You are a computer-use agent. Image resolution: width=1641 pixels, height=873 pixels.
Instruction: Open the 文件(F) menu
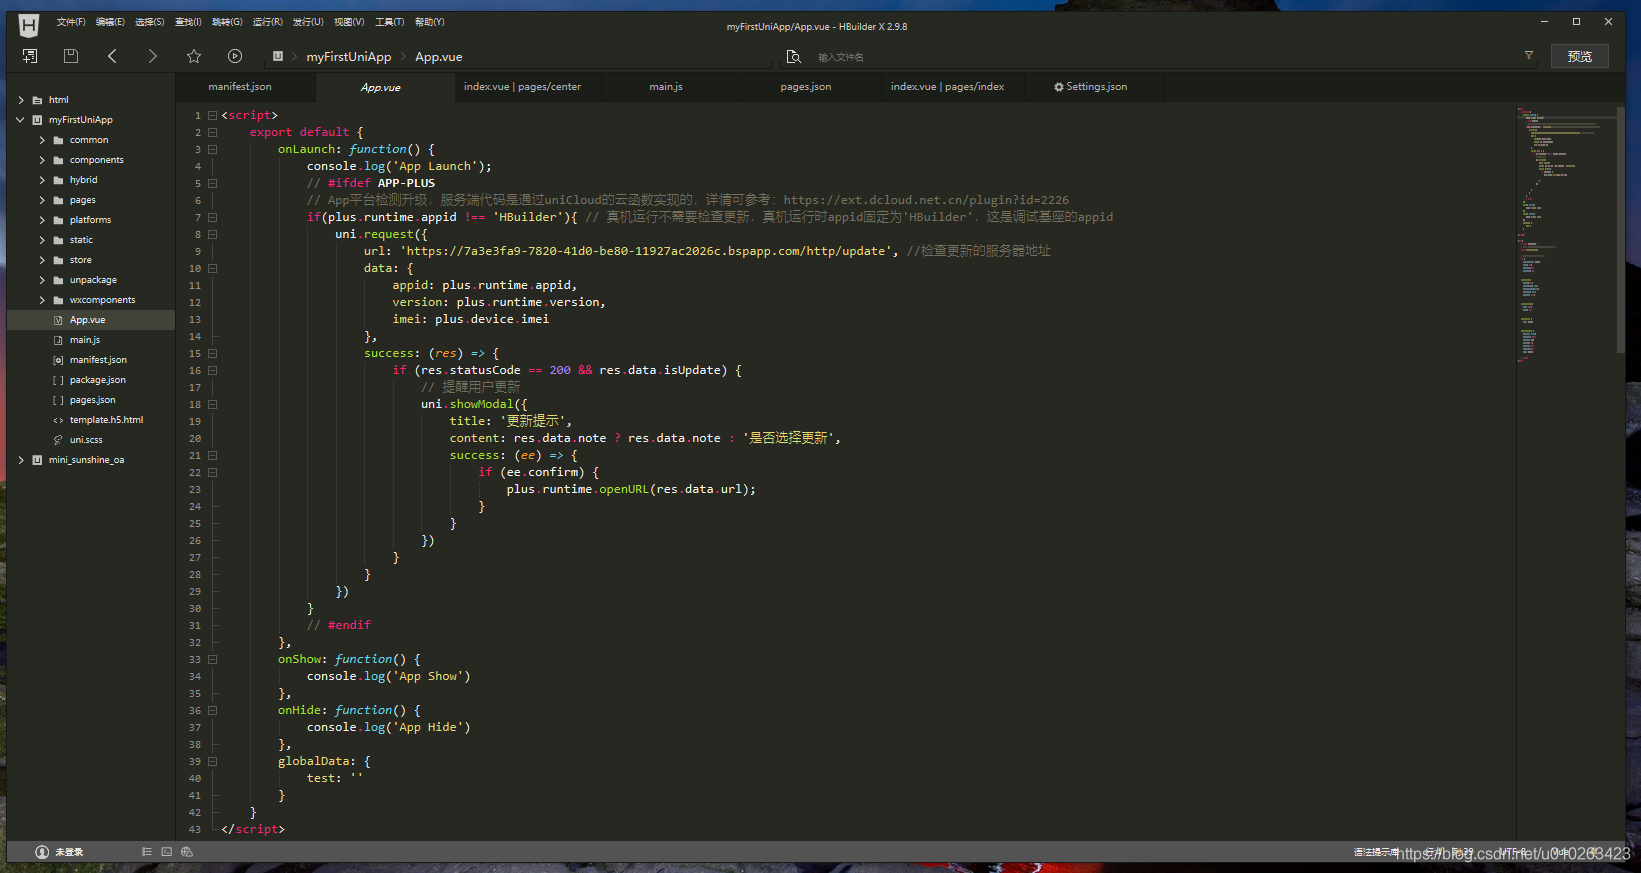pyautogui.click(x=71, y=22)
